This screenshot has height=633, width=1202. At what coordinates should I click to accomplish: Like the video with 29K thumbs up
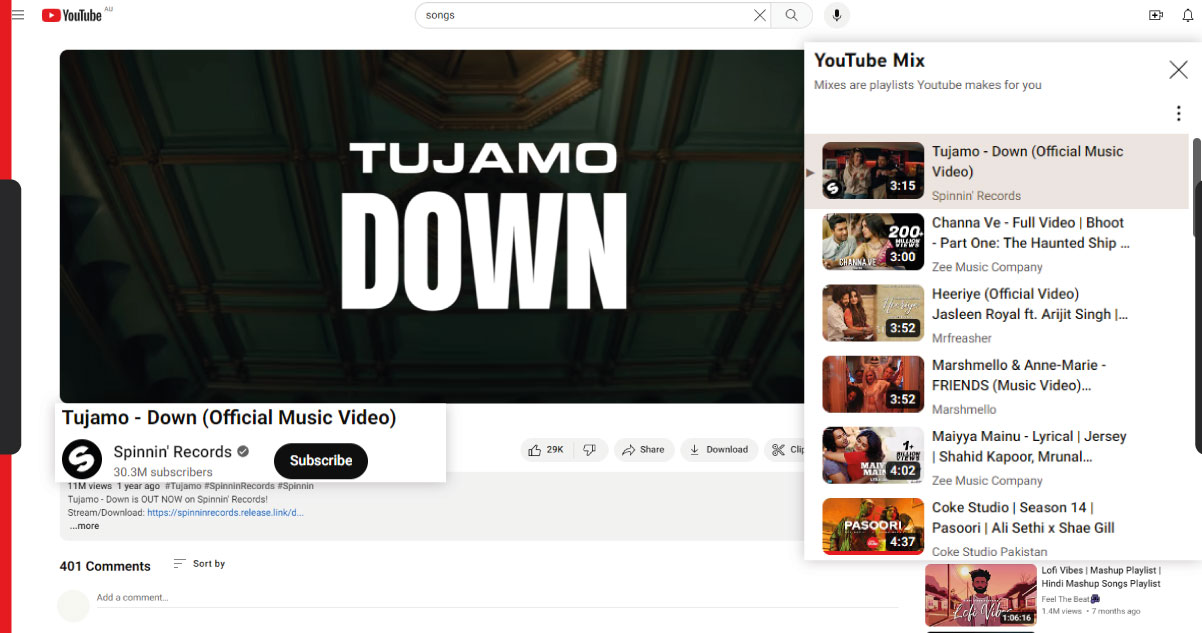click(x=547, y=450)
